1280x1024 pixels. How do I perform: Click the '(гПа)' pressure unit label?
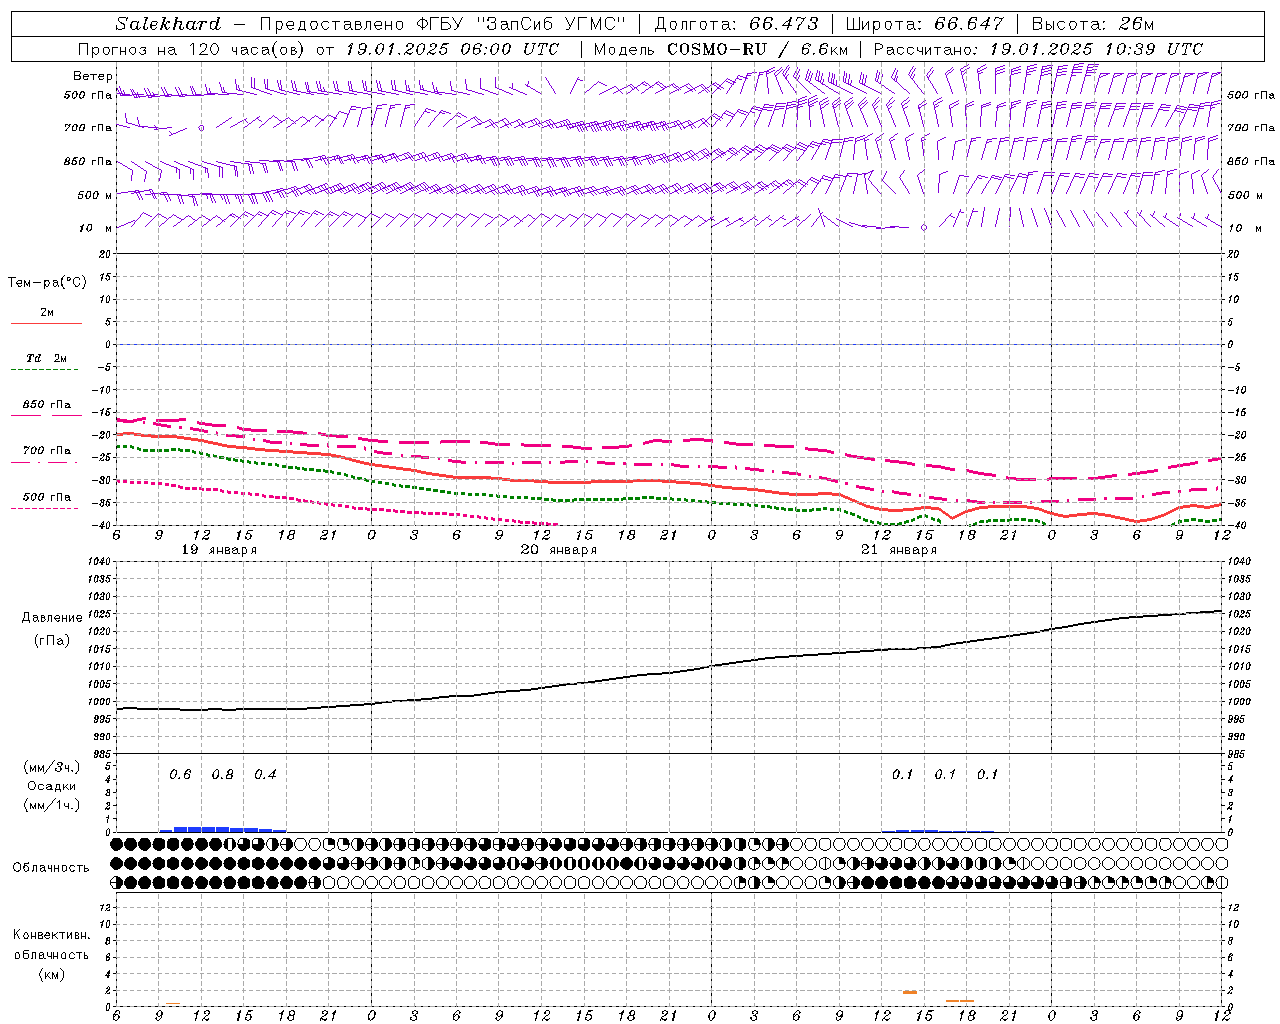(x=52, y=640)
